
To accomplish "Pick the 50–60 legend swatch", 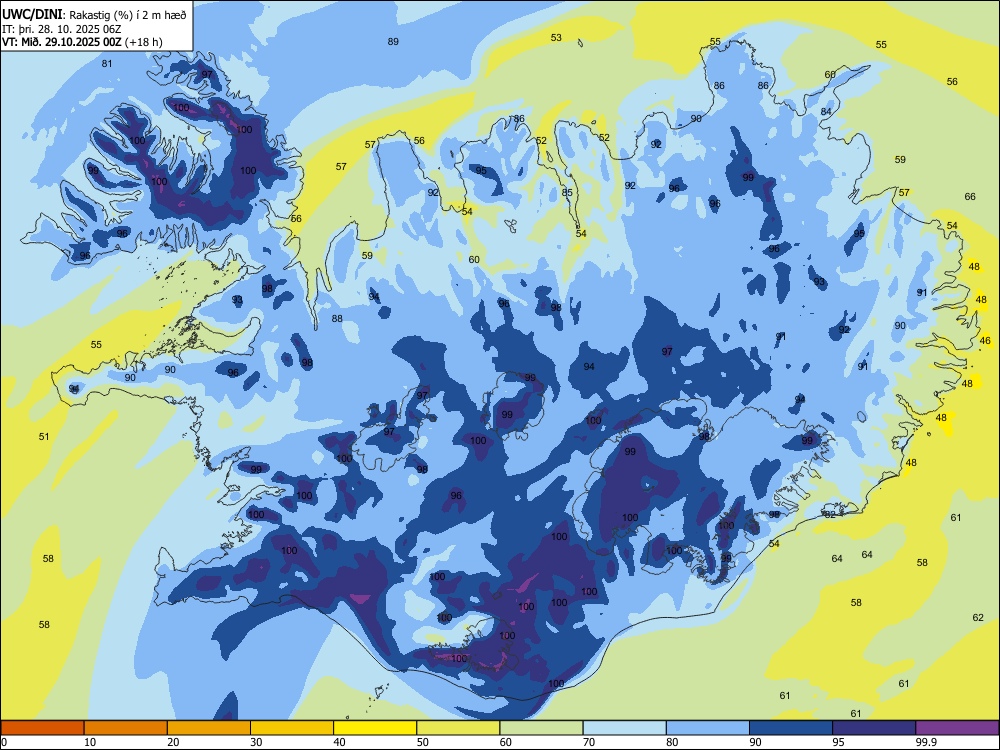I will click(x=458, y=728).
